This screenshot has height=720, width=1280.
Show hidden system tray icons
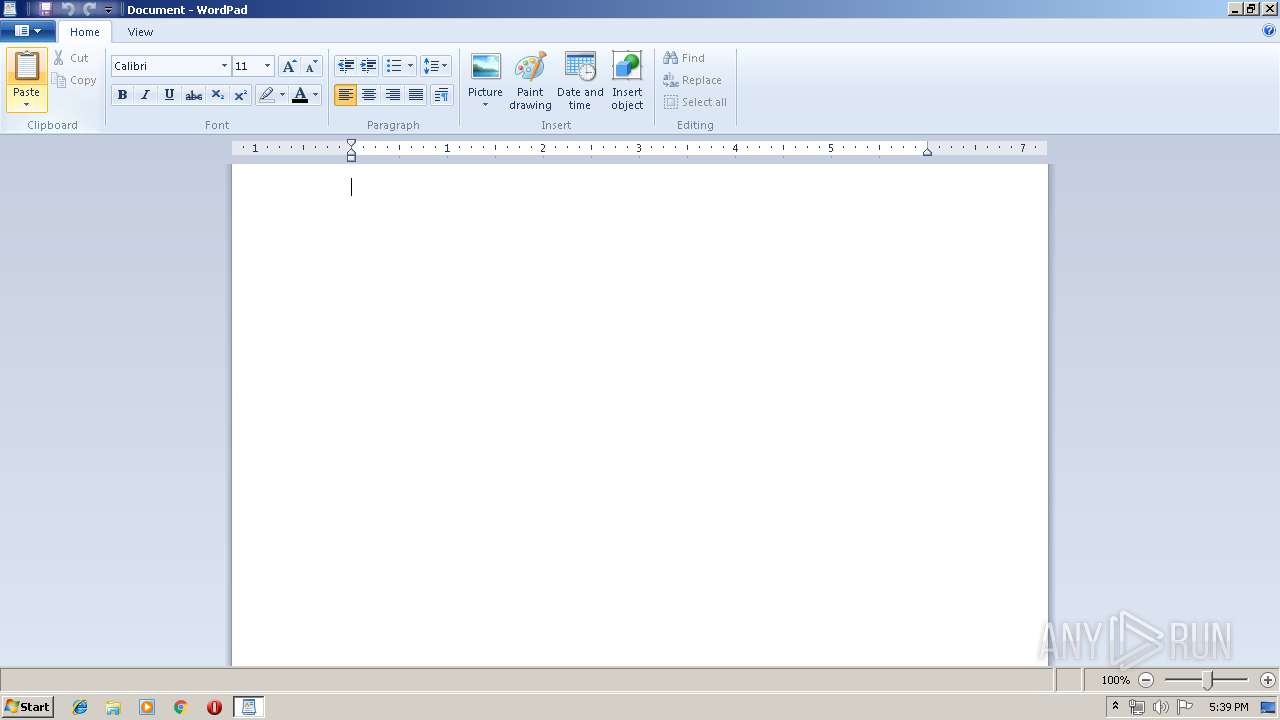[1115, 707]
